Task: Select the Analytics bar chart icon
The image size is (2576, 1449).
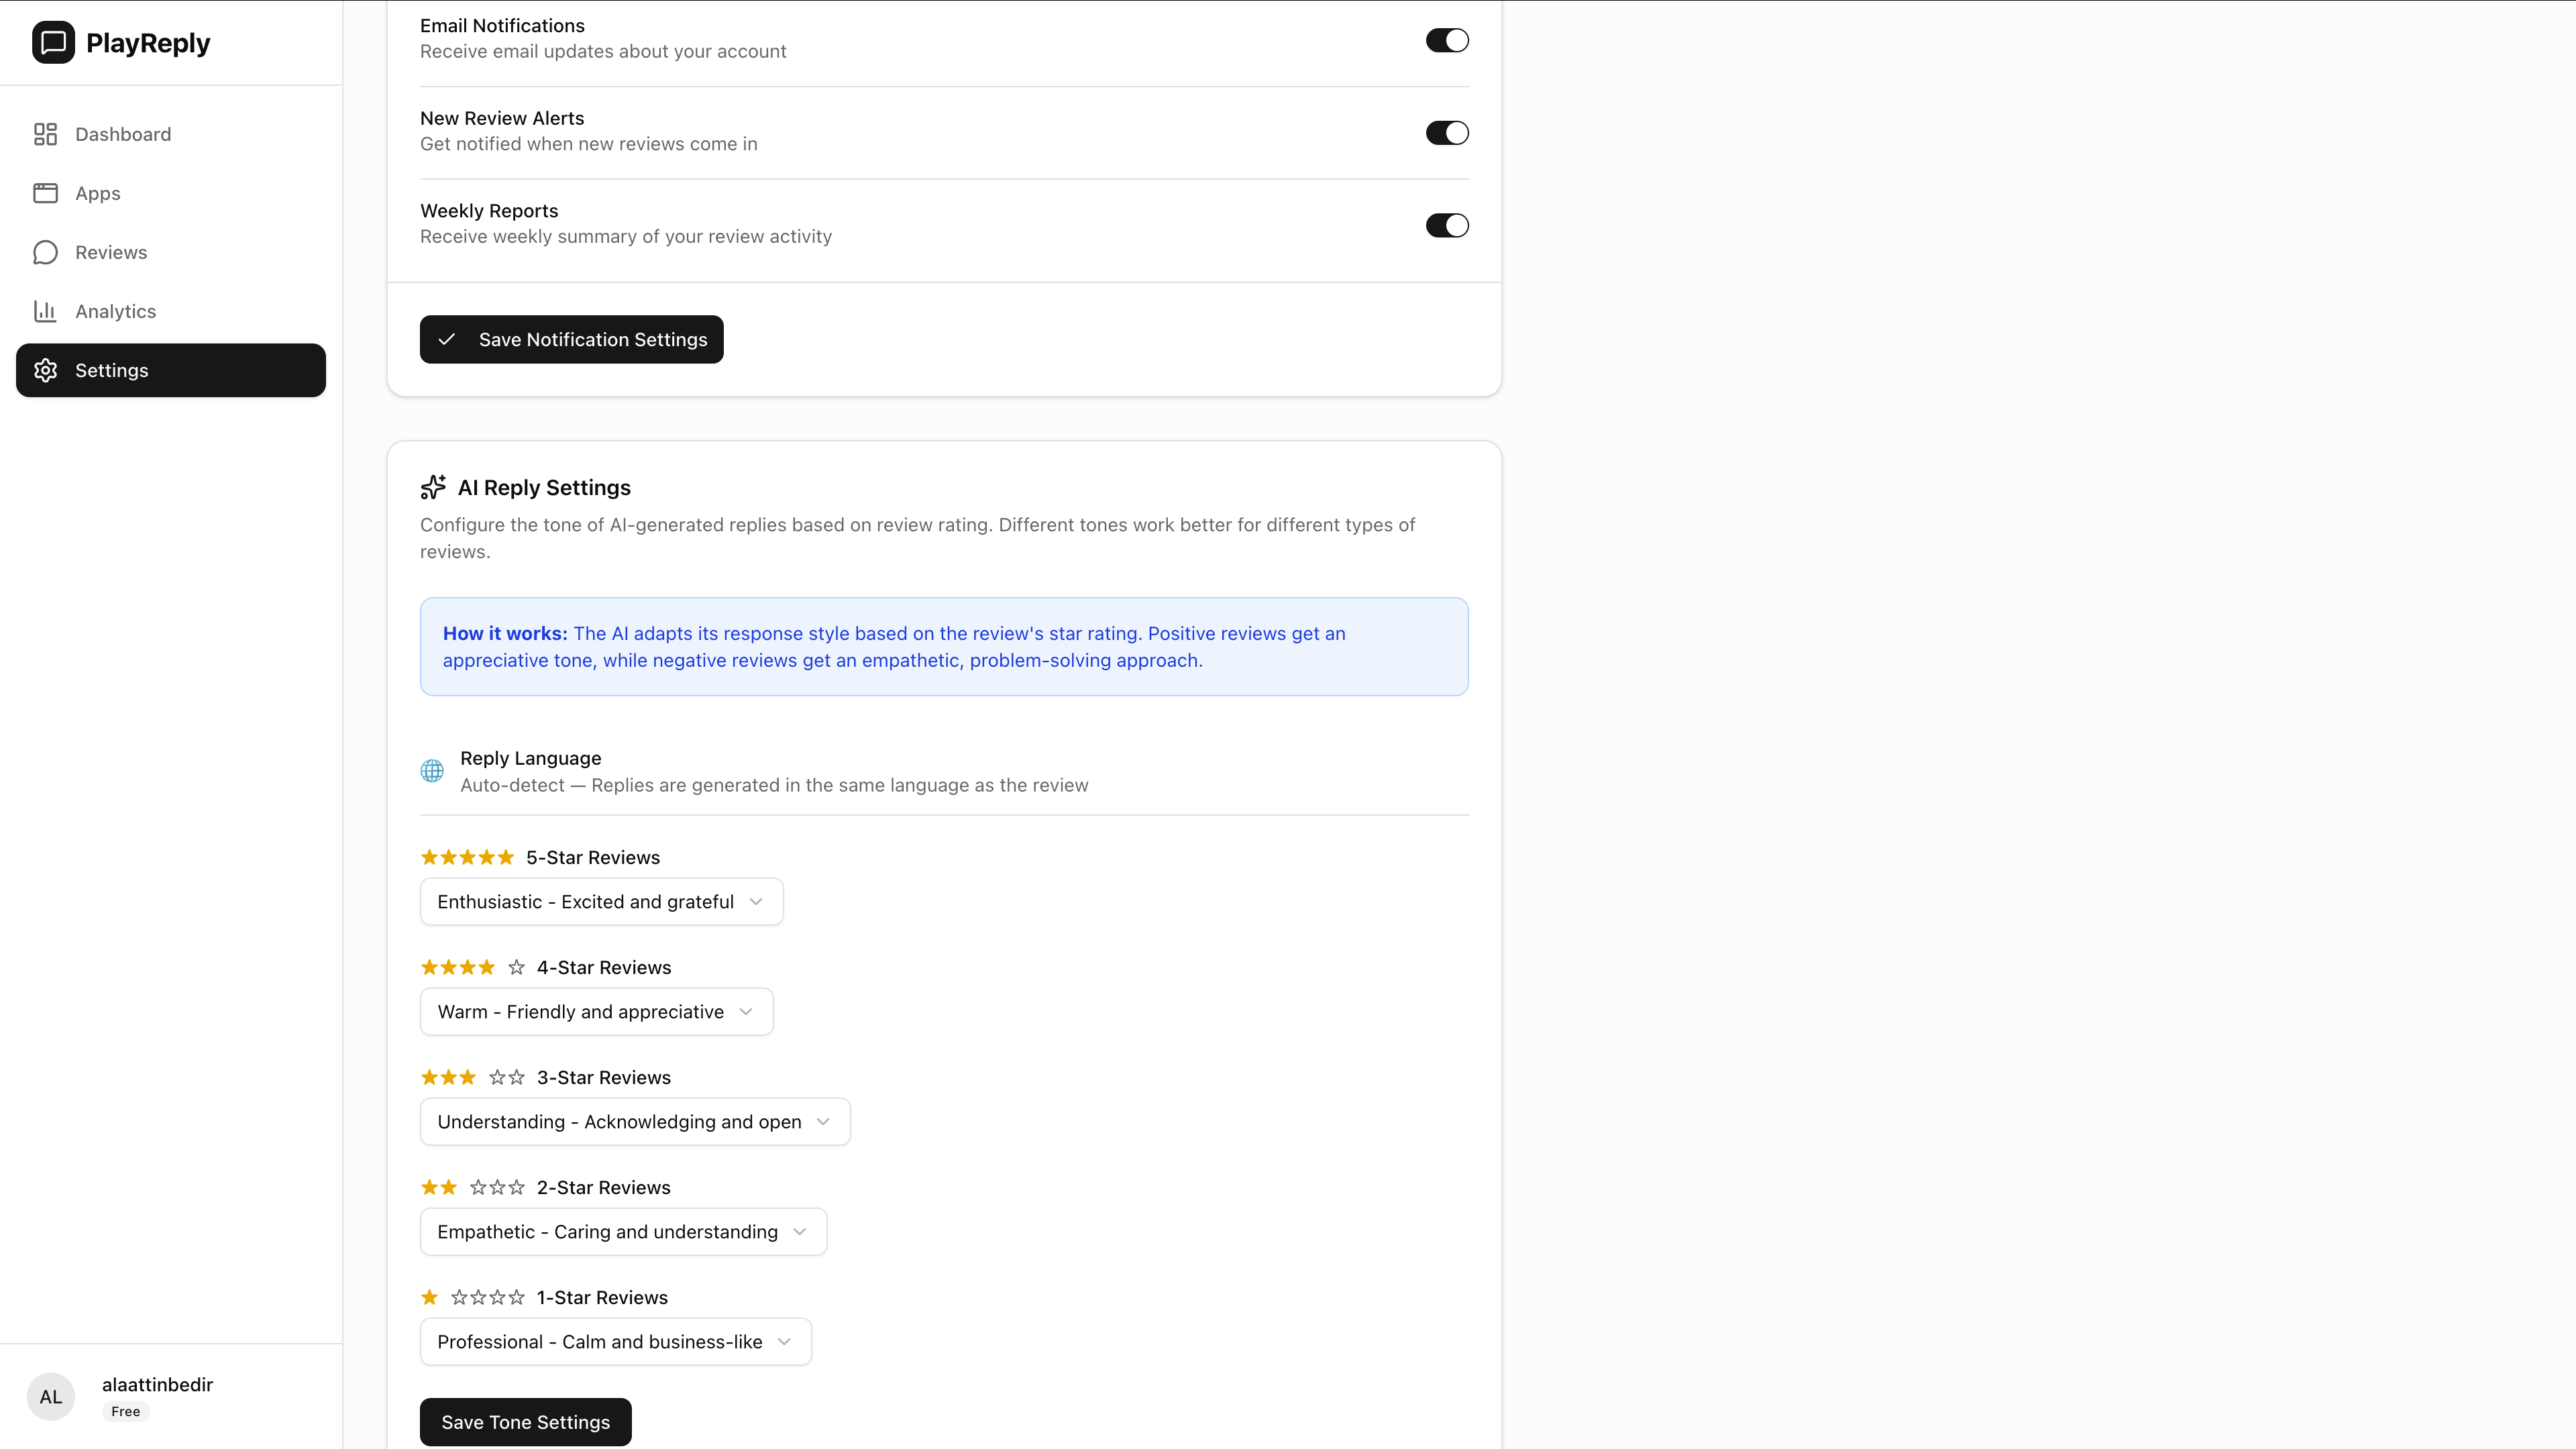Action: pos(46,311)
